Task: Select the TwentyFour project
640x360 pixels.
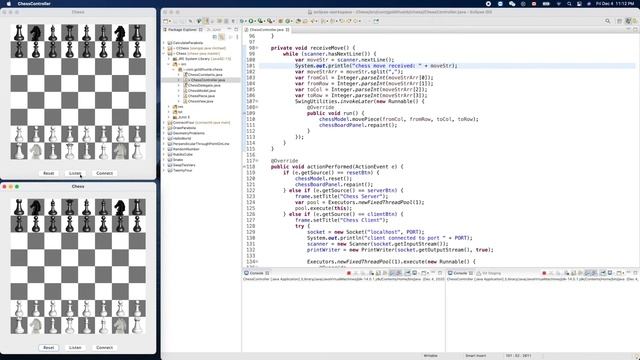Action: [182, 170]
